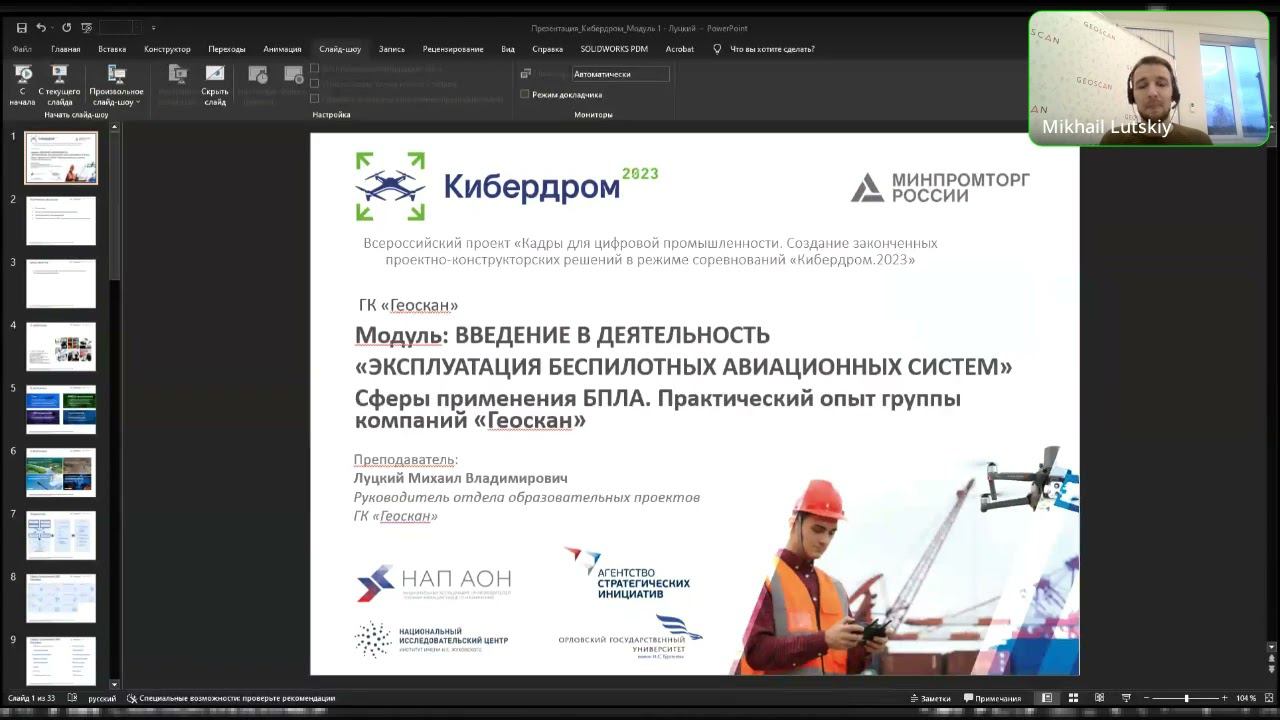Viewport: 1280px width, 720px height.
Task: Select slide 5 thumbnail
Action: click(61, 409)
